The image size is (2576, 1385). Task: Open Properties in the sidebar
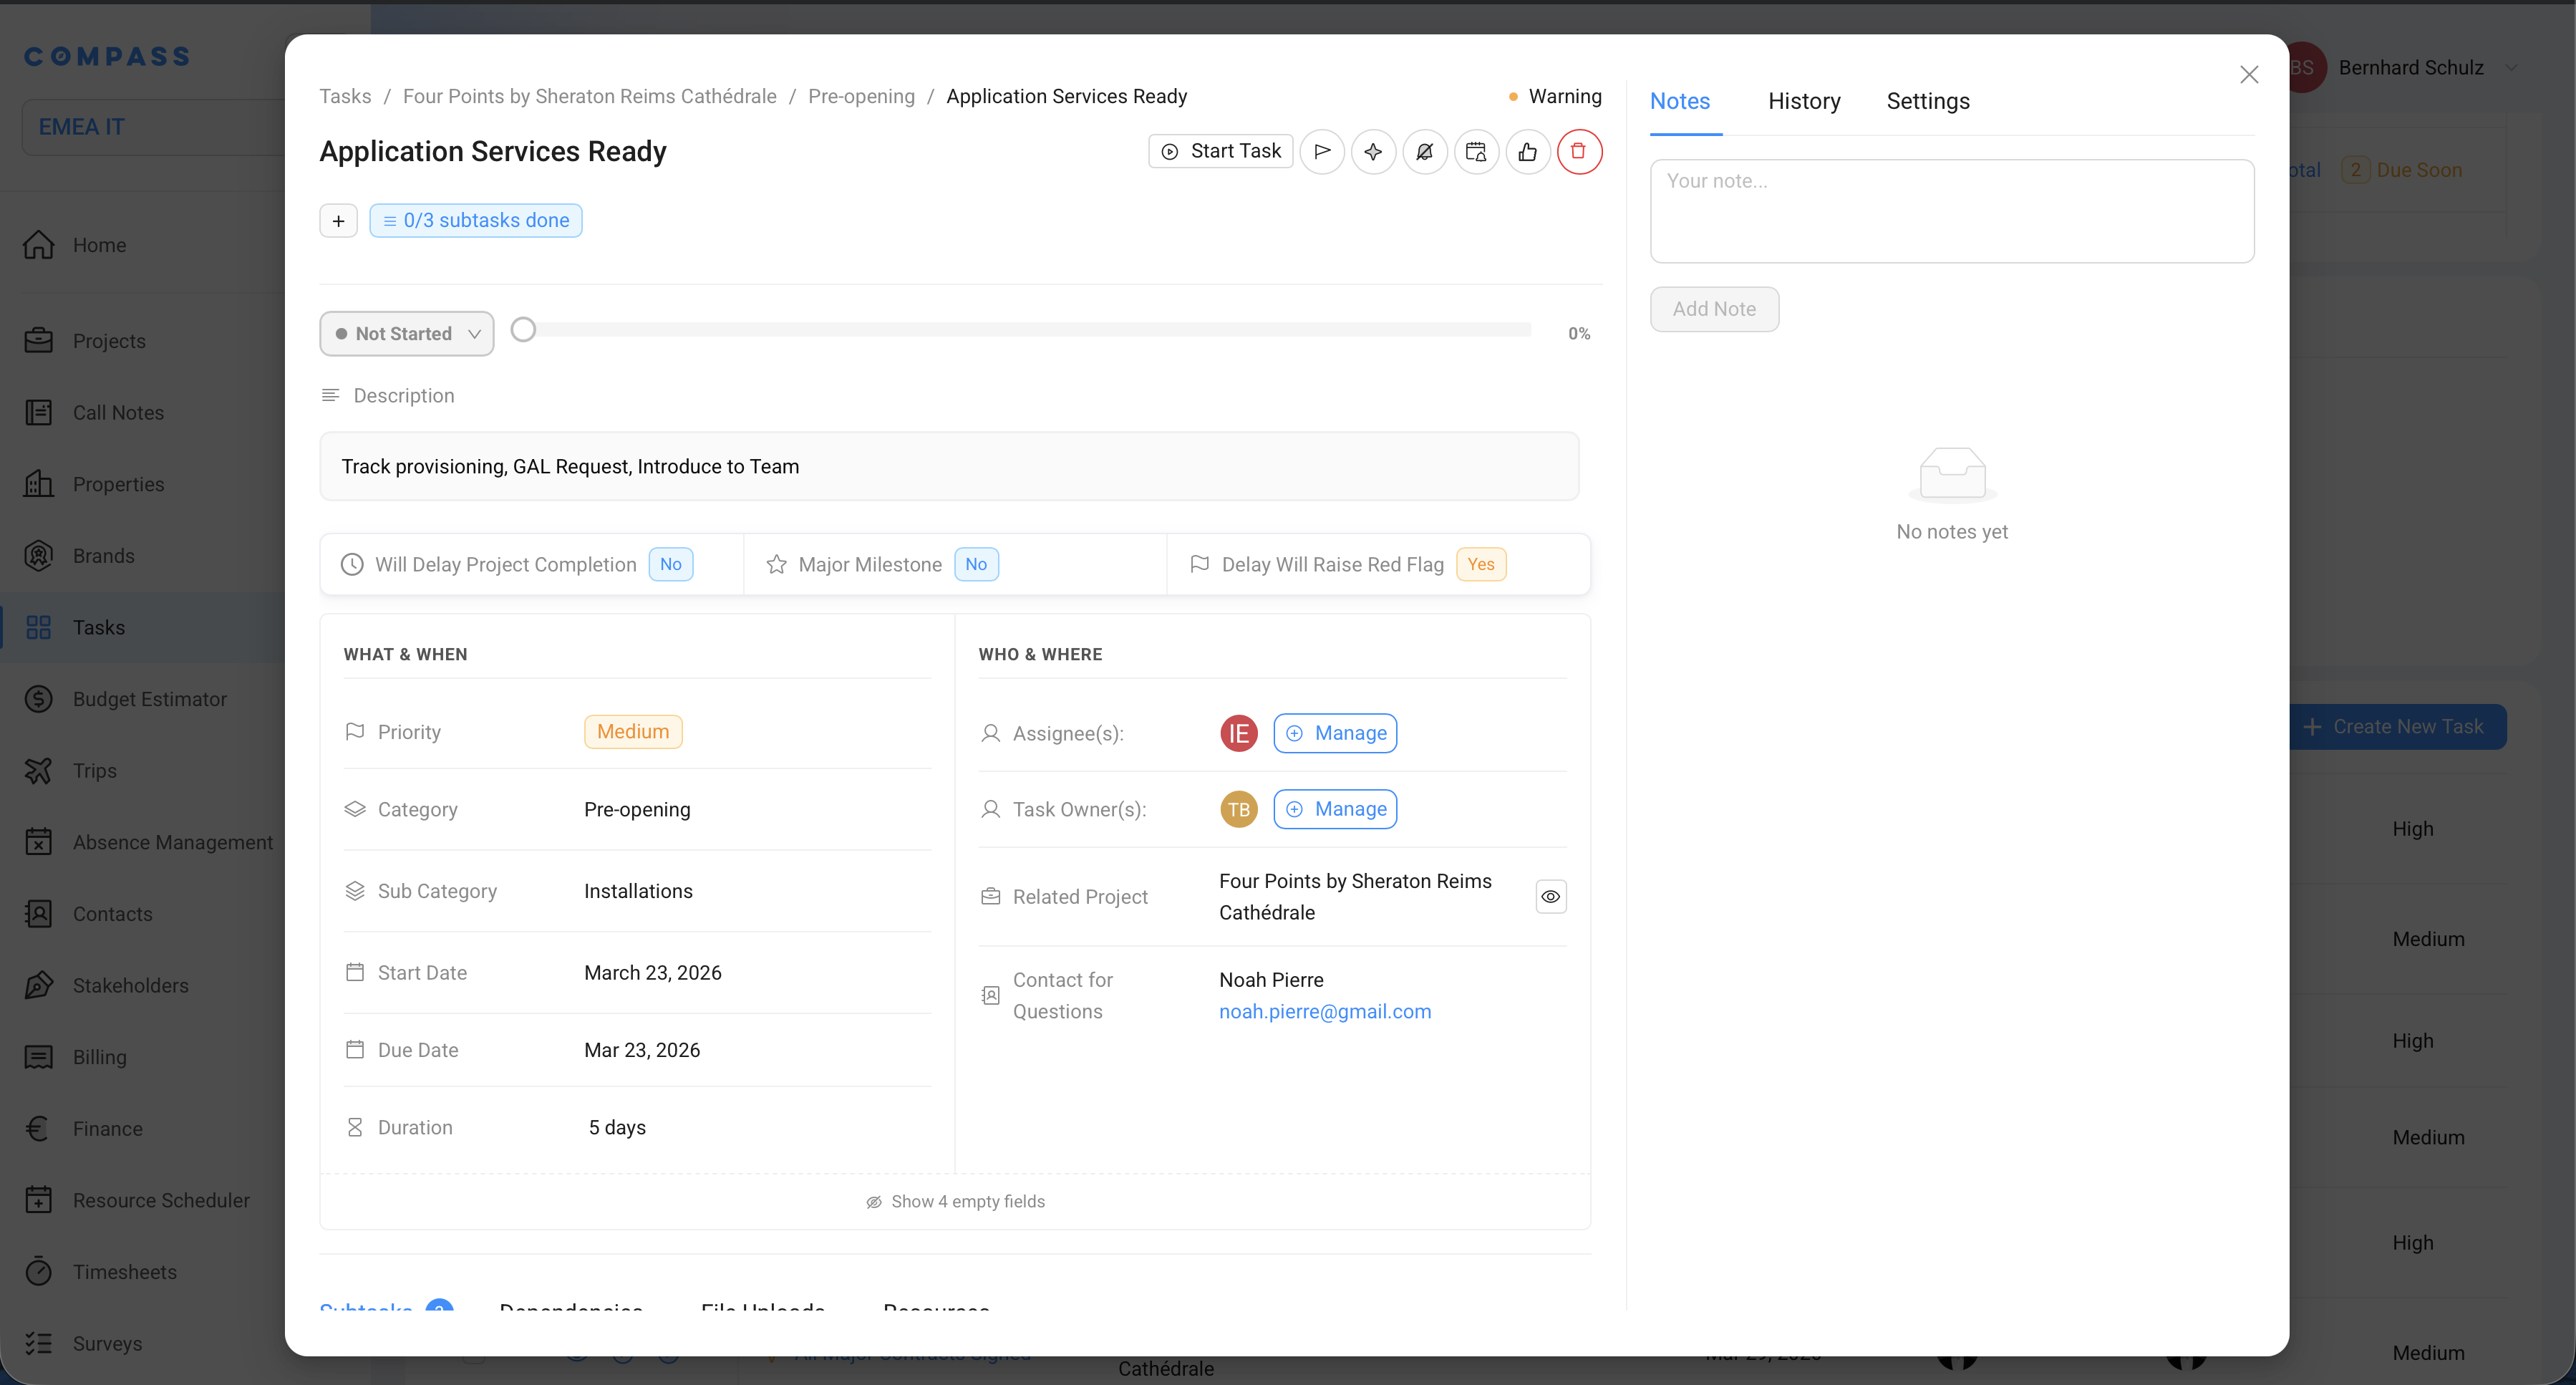click(118, 484)
